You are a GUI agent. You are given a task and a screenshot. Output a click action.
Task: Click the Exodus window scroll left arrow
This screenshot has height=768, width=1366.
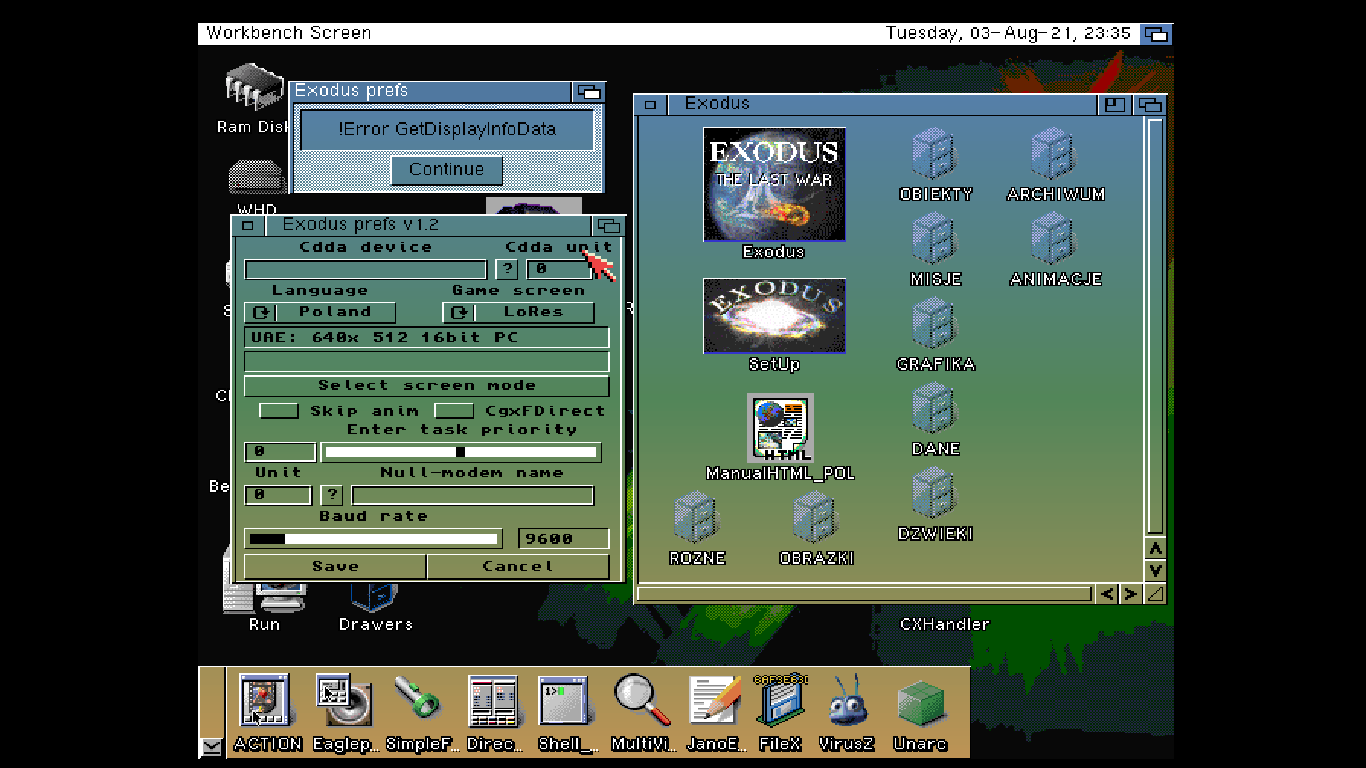pos(1107,594)
